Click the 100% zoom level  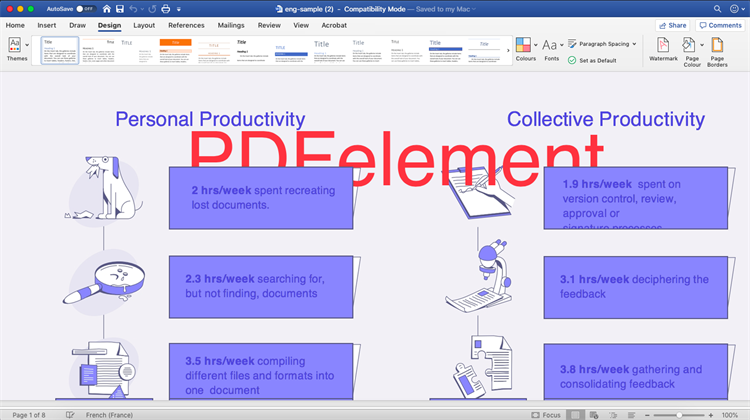point(729,415)
